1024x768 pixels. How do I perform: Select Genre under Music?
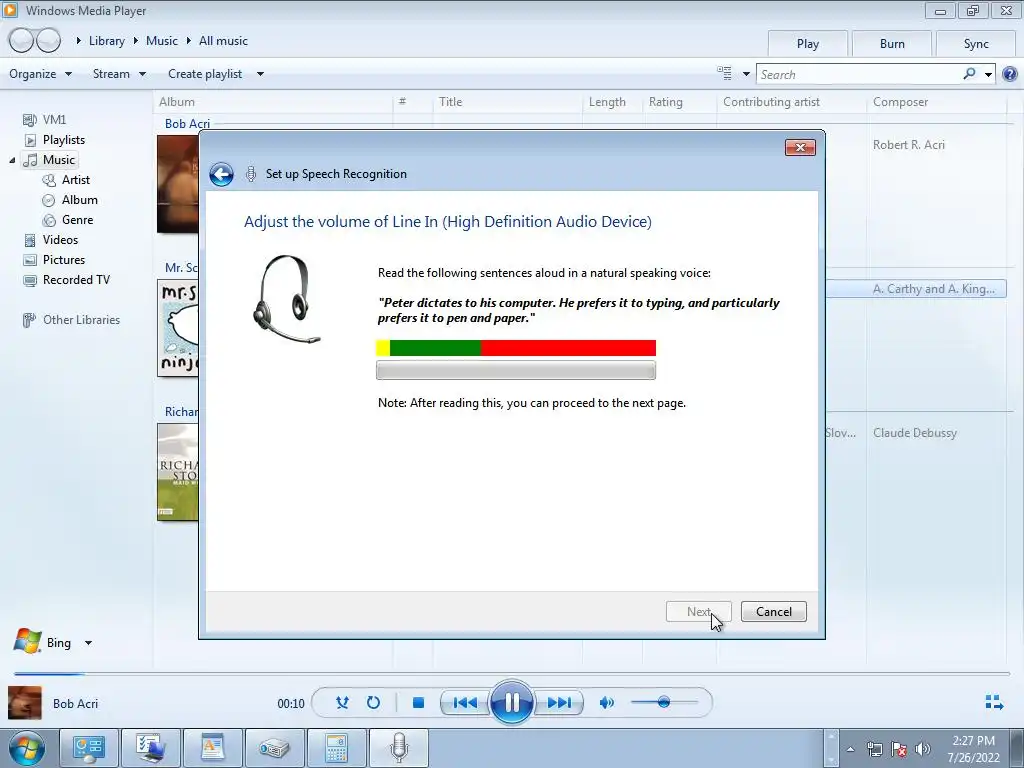point(77,220)
